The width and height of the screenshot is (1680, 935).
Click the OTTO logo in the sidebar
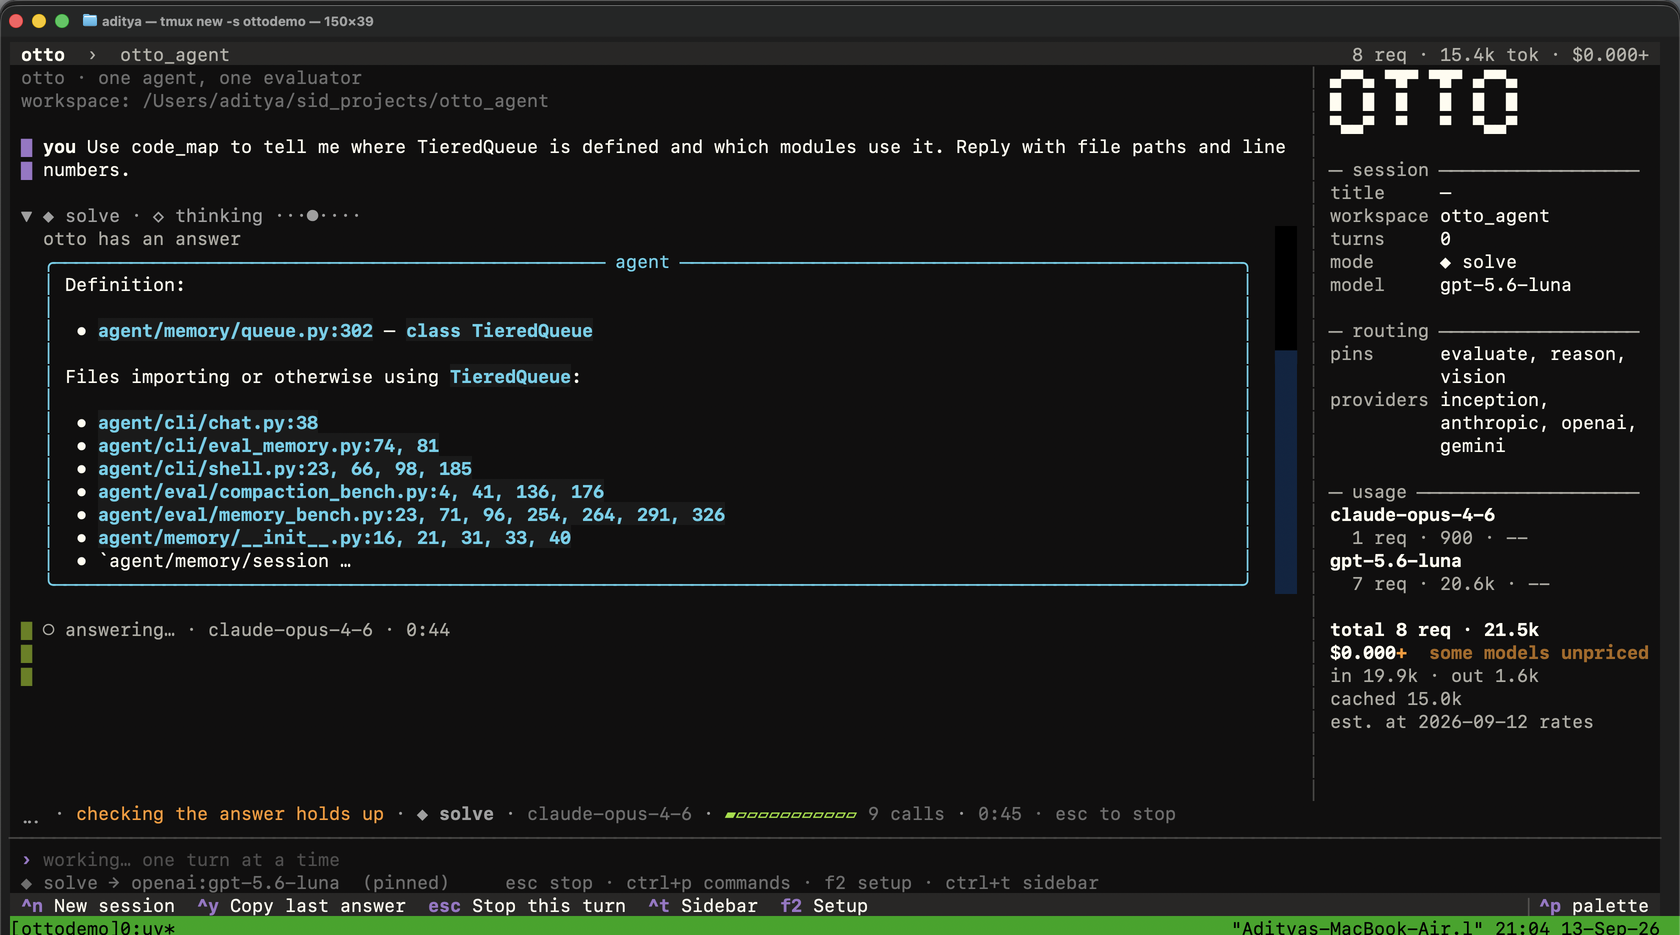click(1423, 101)
